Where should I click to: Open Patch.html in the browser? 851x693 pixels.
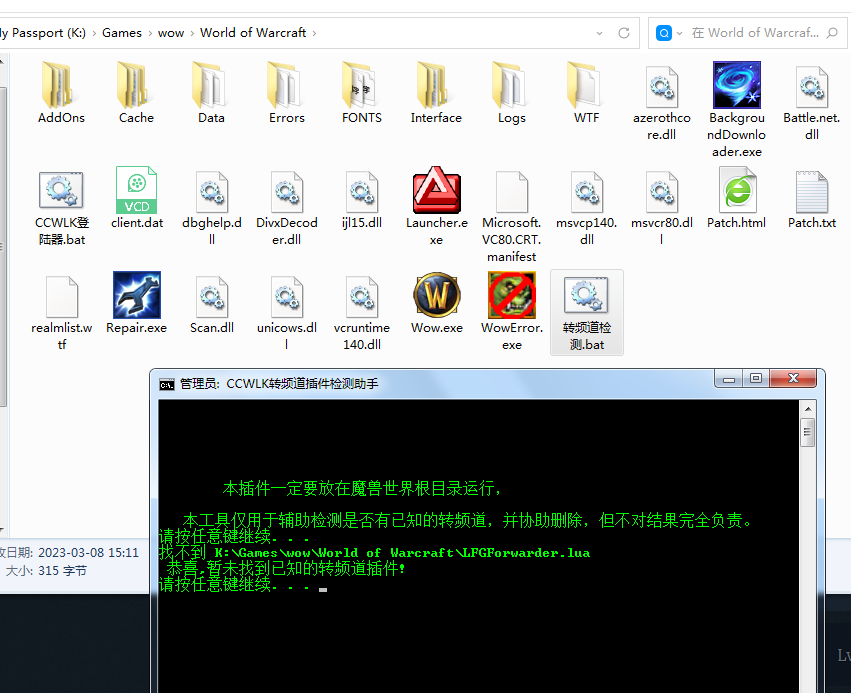point(737,190)
